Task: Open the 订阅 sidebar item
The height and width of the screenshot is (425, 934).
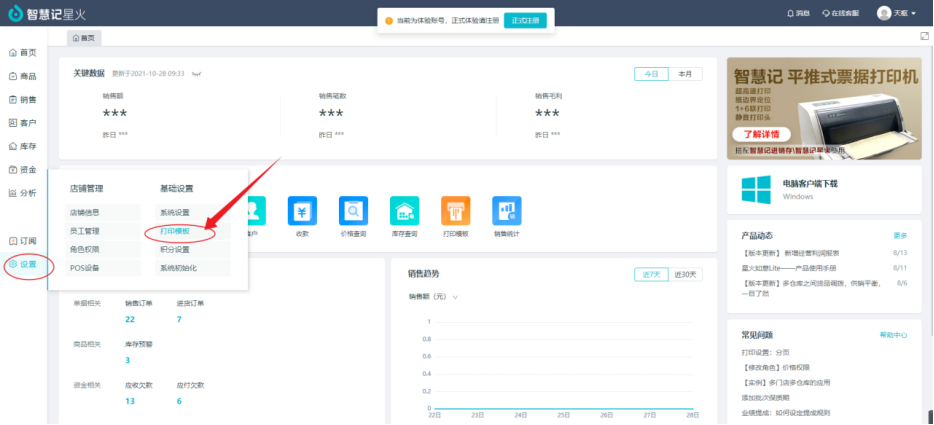Action: [23, 241]
